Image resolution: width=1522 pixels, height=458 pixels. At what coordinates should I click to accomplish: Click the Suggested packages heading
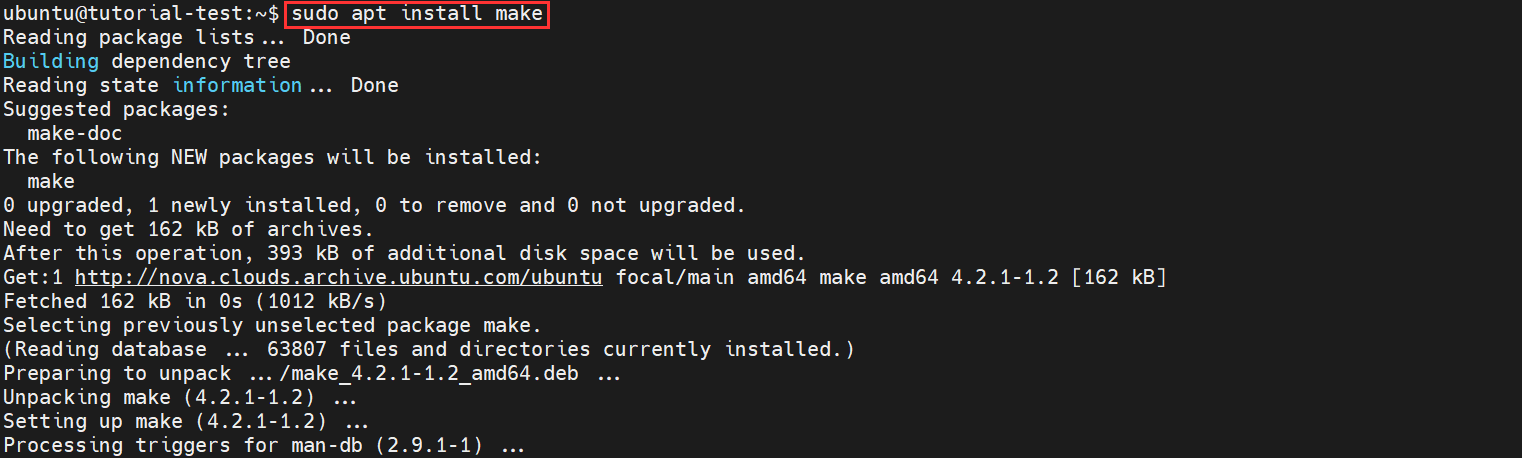(x=117, y=109)
